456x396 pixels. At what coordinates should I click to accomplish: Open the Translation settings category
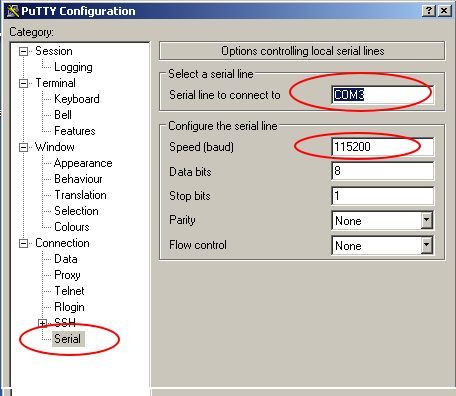(80, 195)
